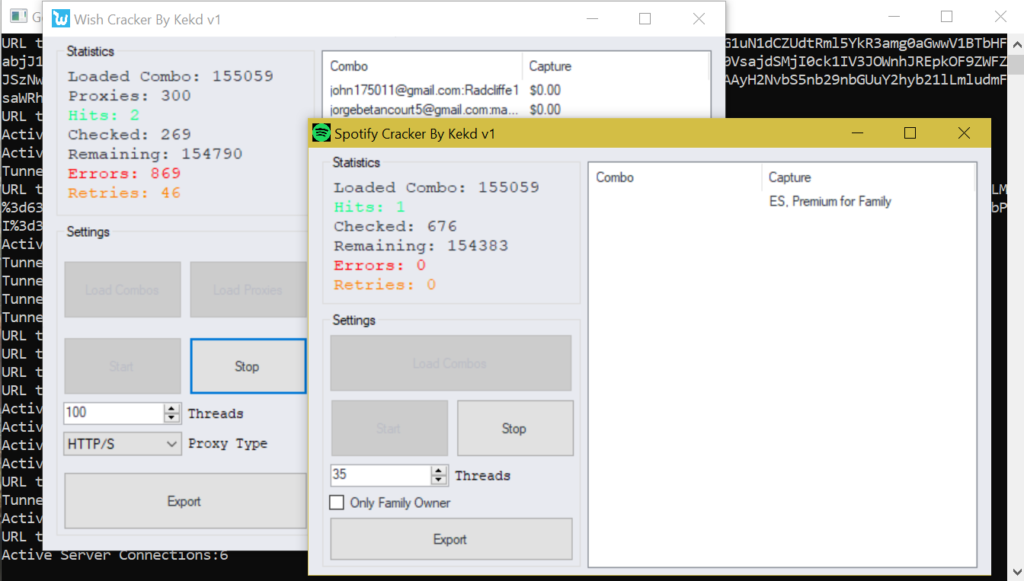Screen dimensions: 1024x581
Task: Click "Errors: 869" in Wish Cracker statistics
Action: [124, 174]
